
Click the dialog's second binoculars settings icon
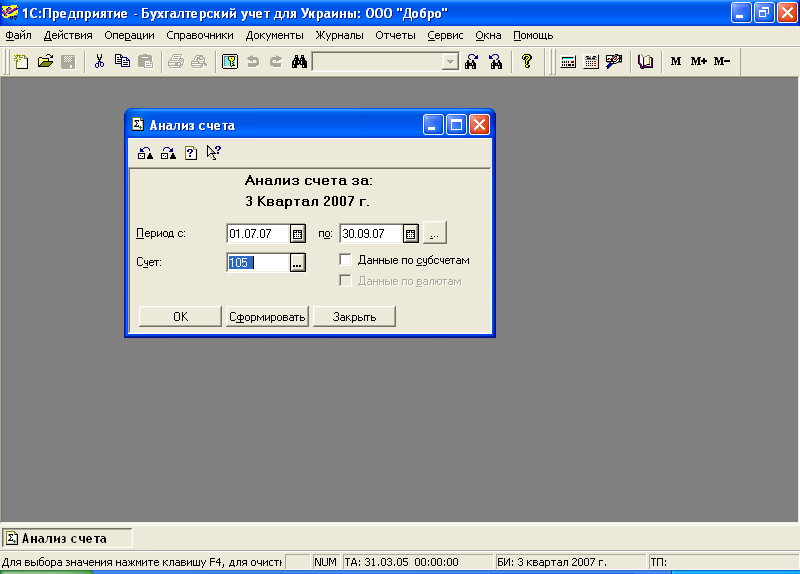tap(168, 153)
